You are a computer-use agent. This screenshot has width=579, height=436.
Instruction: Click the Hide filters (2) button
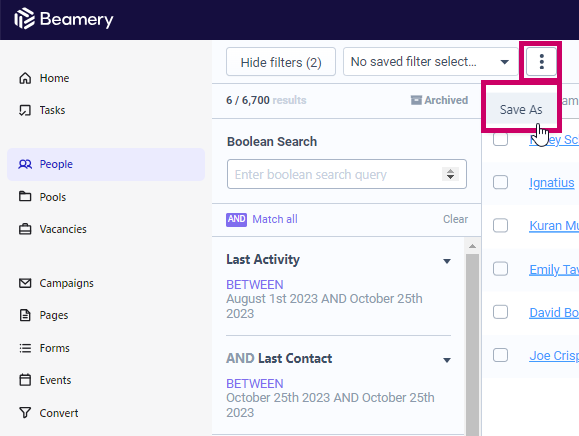pos(281,62)
